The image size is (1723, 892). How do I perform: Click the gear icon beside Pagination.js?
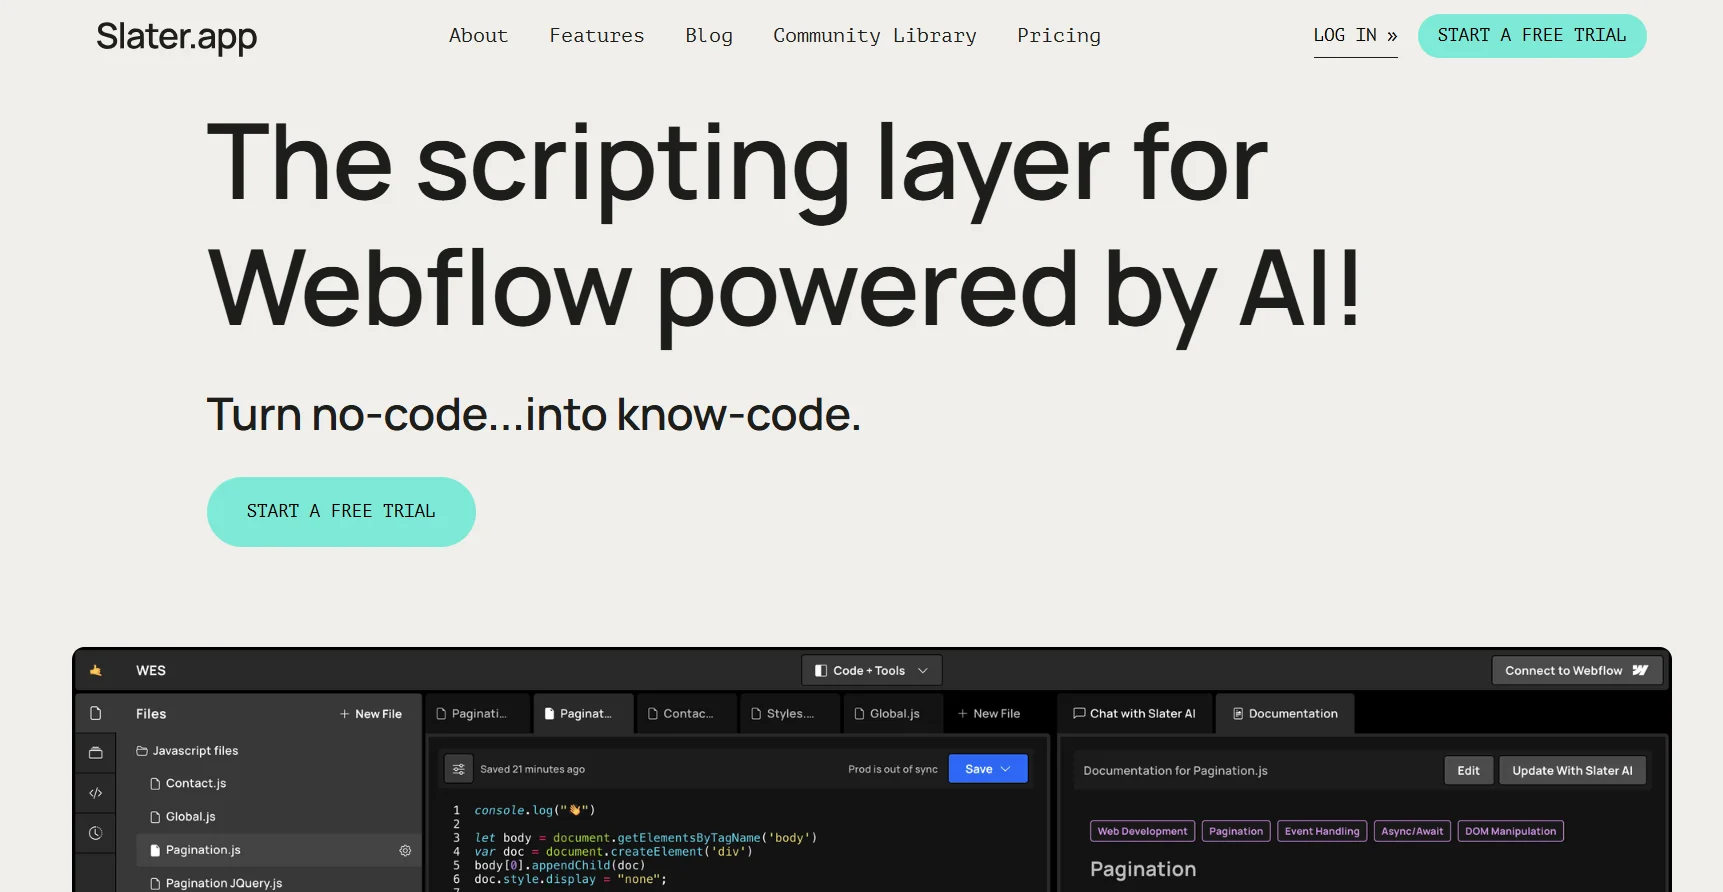click(x=405, y=850)
